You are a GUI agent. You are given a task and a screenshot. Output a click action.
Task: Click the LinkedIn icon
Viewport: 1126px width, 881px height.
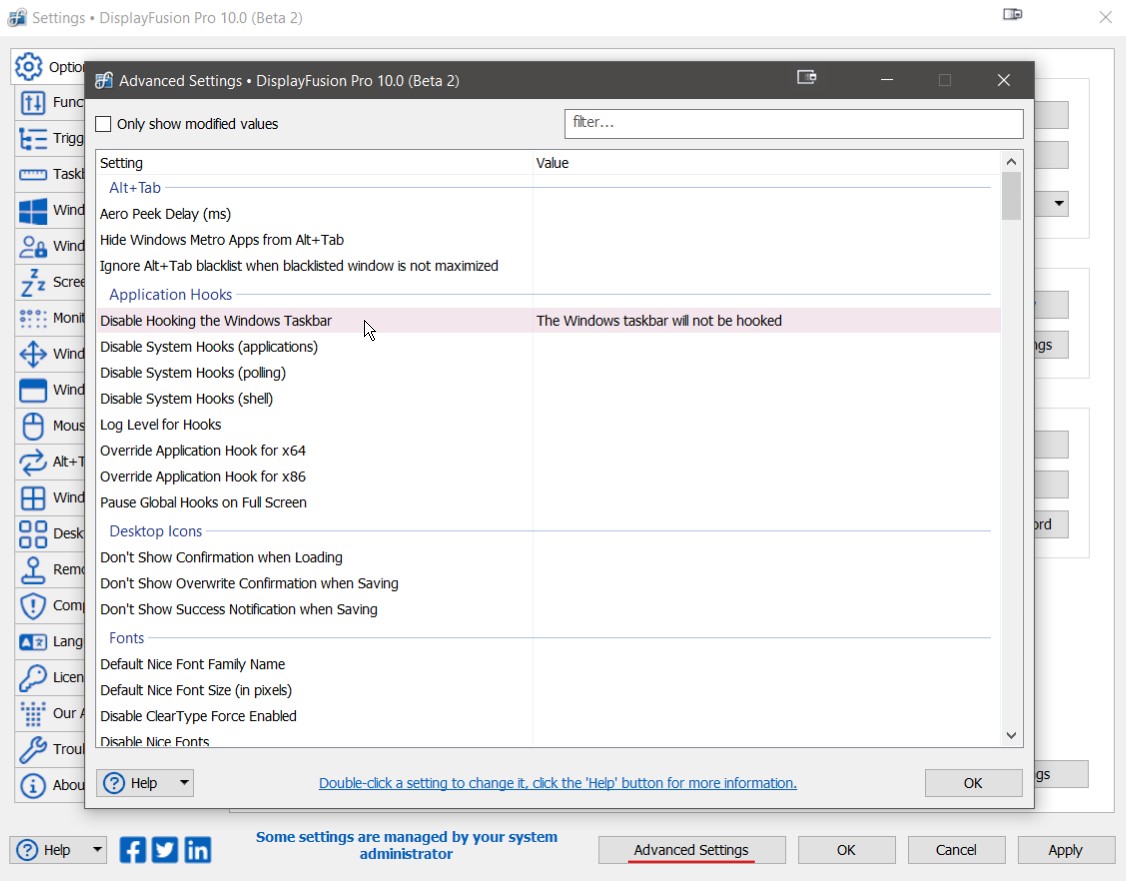pyautogui.click(x=198, y=850)
